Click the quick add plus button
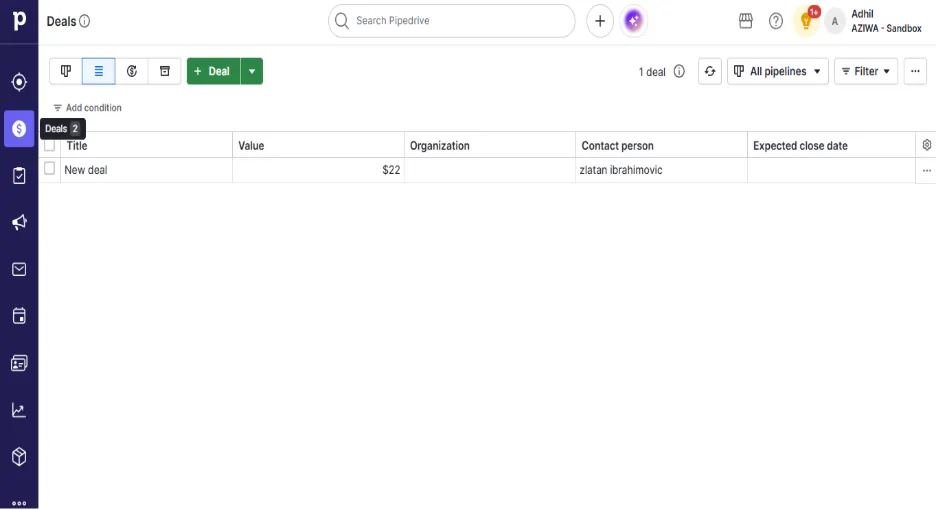 (x=600, y=21)
